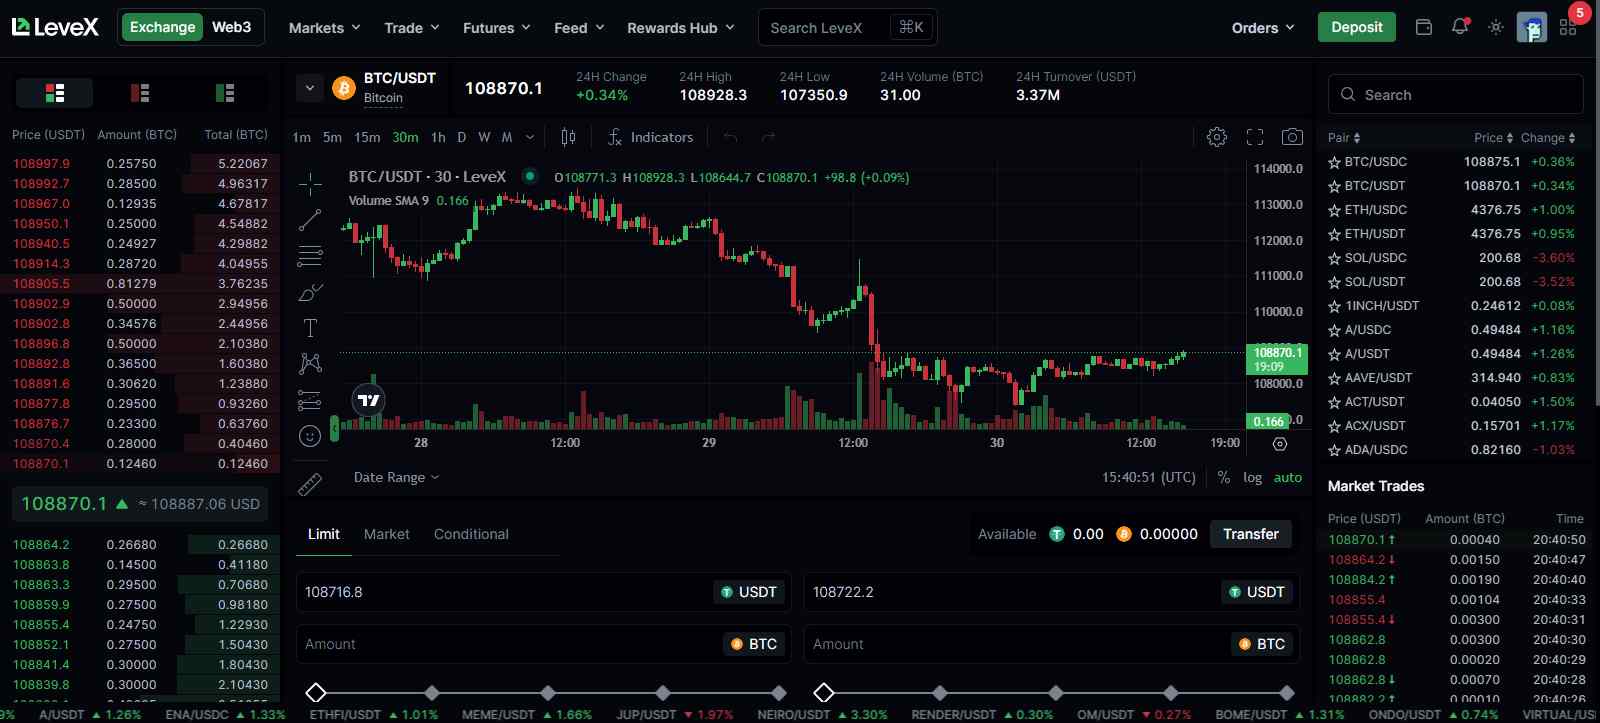1600x723 pixels.
Task: Click the pair list Search field
Action: click(1456, 94)
